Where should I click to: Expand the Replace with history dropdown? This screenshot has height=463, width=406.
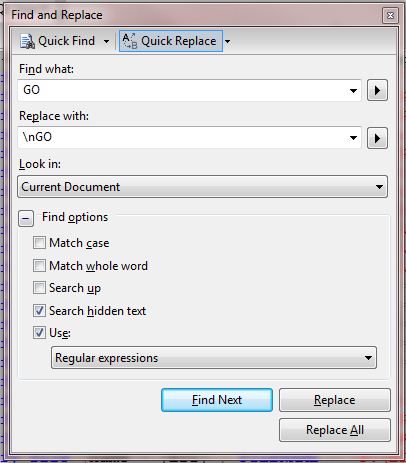pos(353,138)
